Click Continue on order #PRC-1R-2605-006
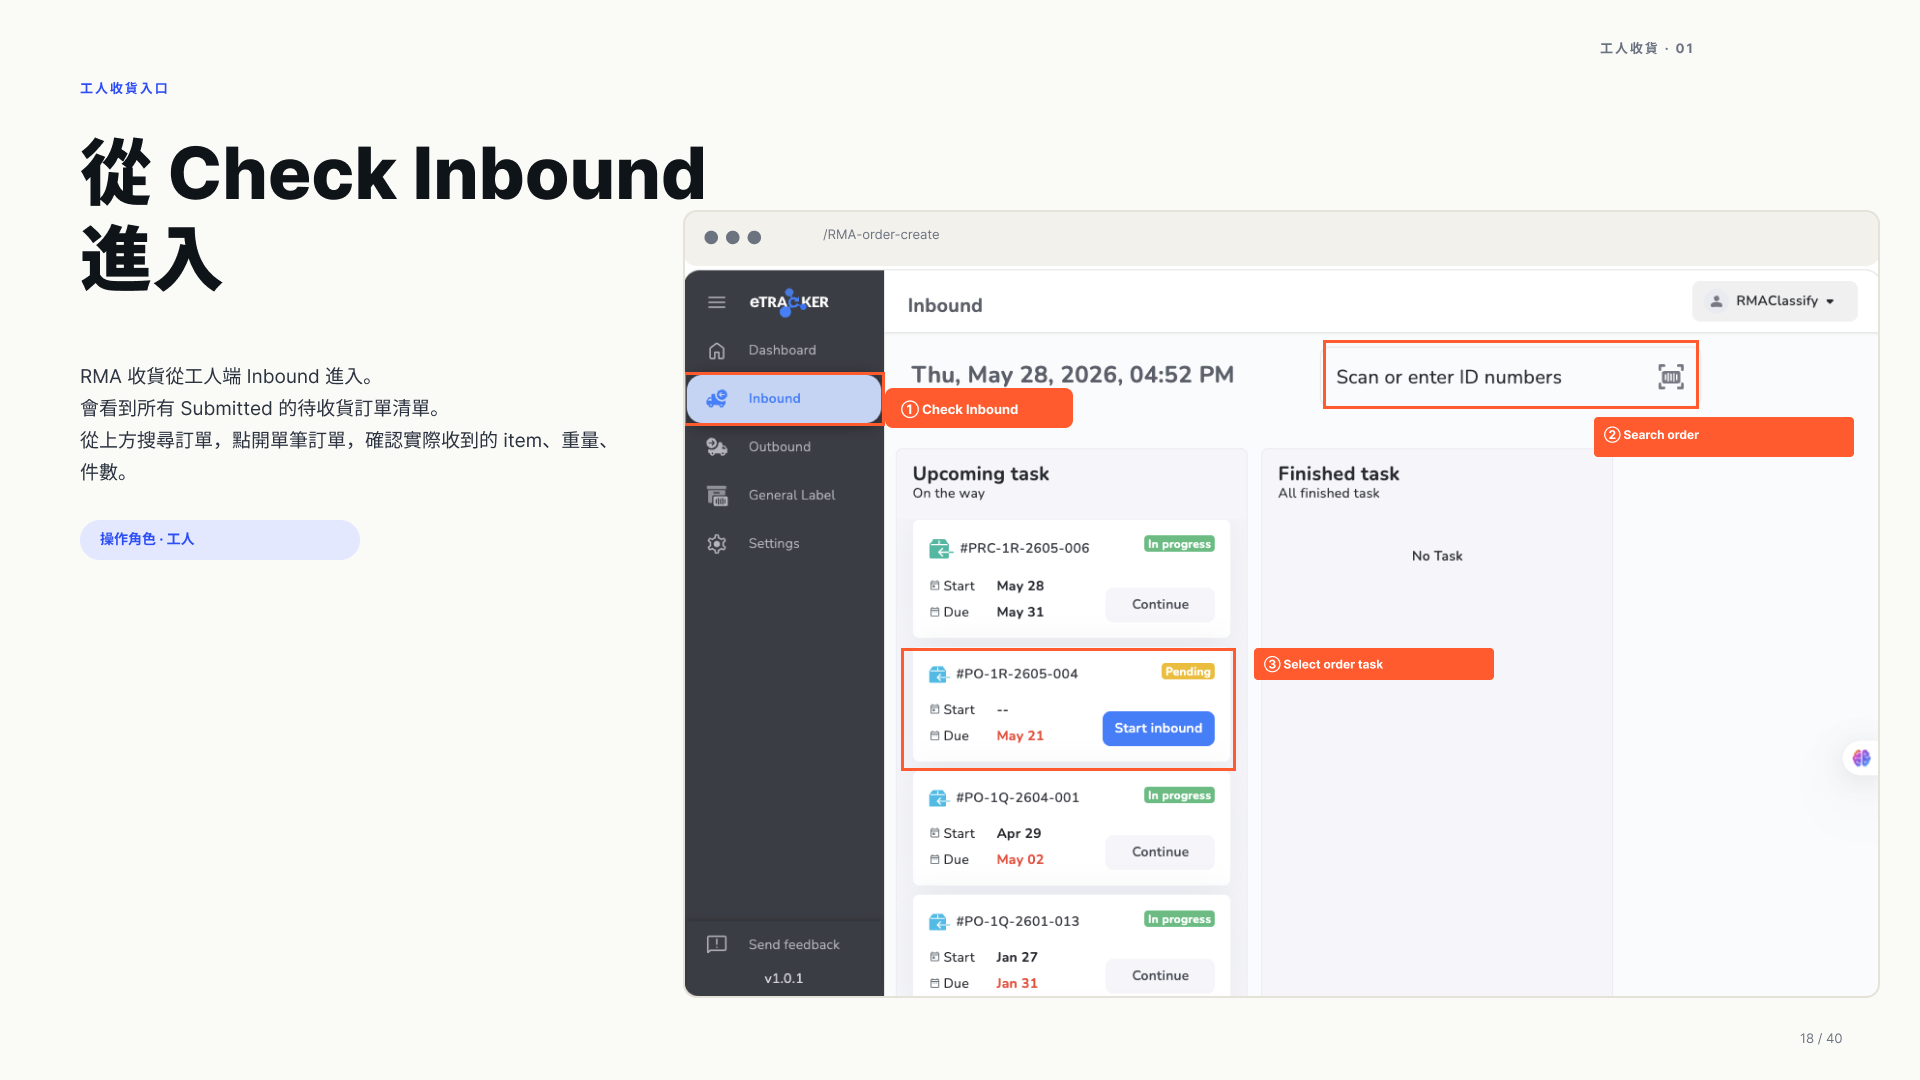The height and width of the screenshot is (1080, 1920). coord(1160,605)
